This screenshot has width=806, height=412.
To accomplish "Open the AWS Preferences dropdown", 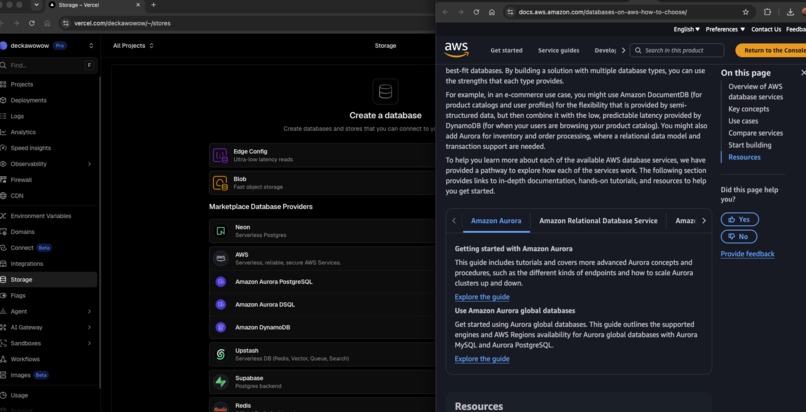I will tap(725, 29).
